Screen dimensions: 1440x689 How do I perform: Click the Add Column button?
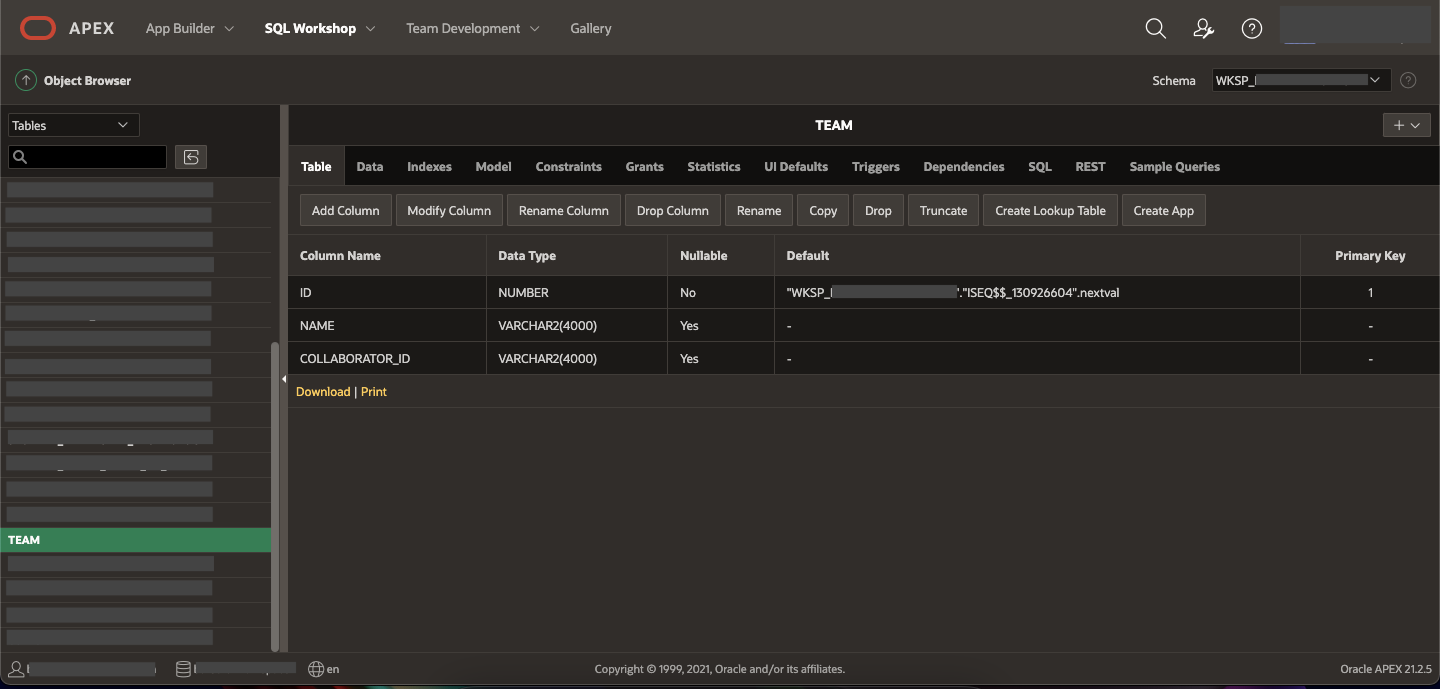346,210
